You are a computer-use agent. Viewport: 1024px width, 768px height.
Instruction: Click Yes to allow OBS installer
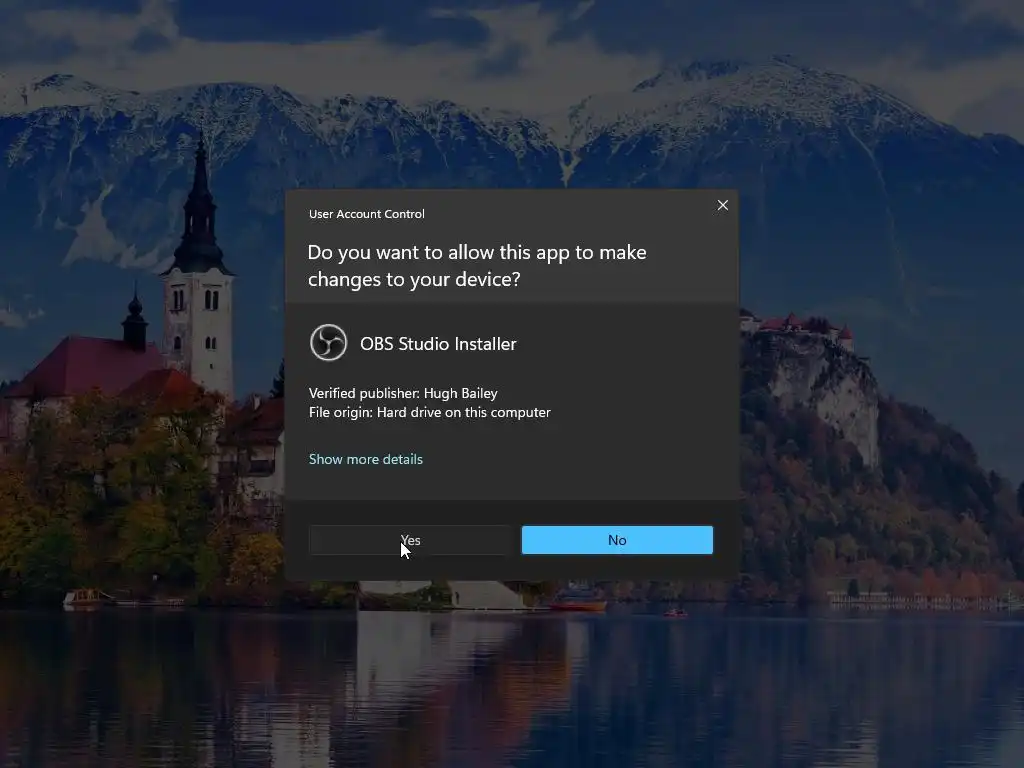tap(409, 540)
